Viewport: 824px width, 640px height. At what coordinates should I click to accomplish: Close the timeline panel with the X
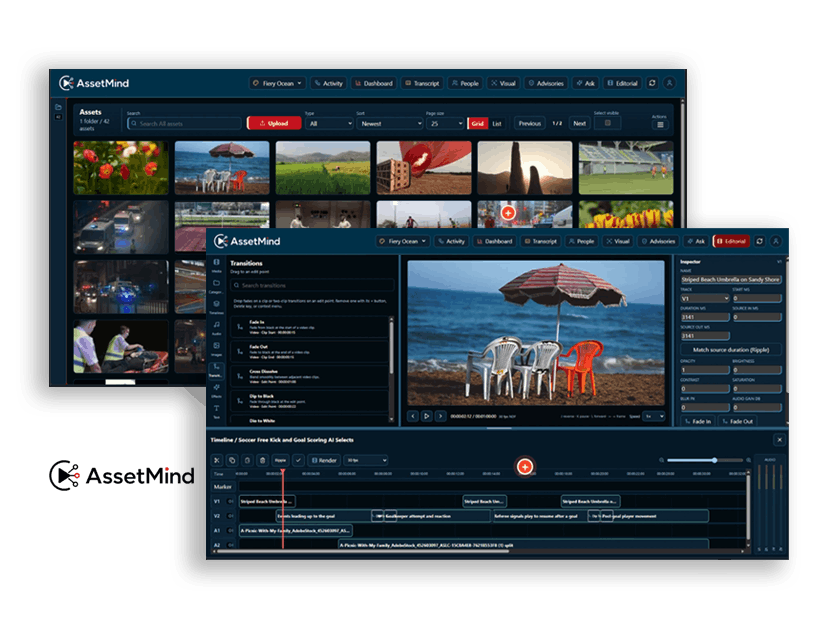tap(780, 440)
